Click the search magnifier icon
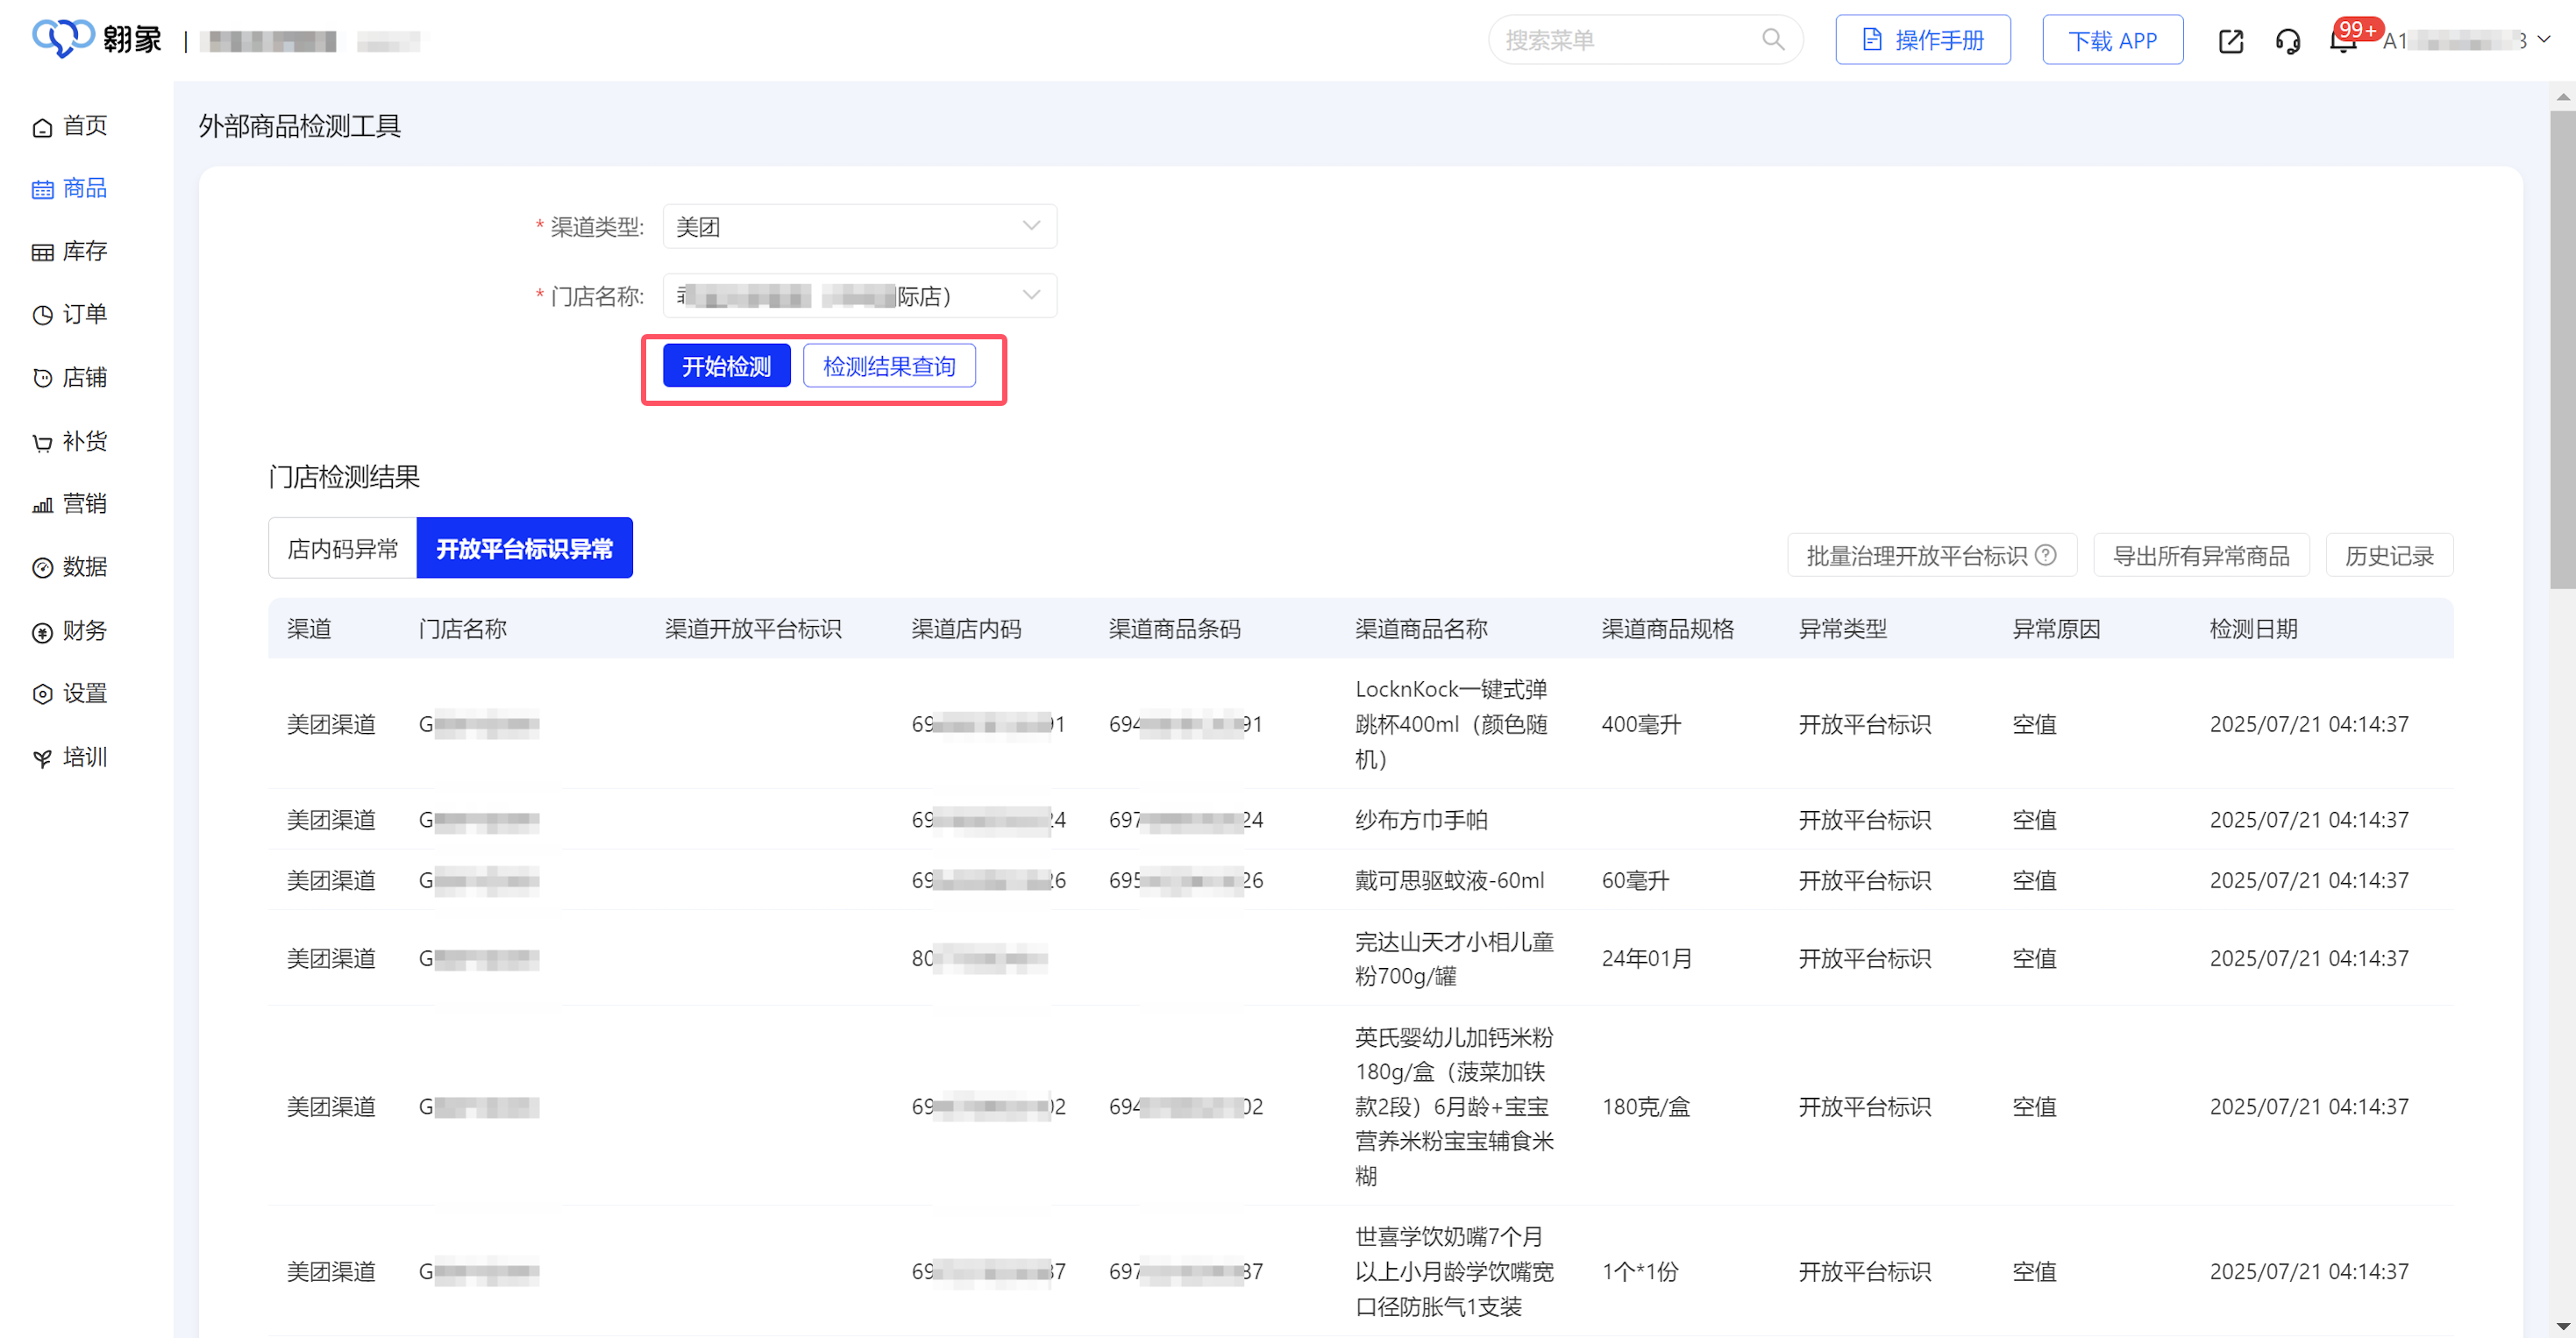2576x1338 pixels. point(1772,40)
